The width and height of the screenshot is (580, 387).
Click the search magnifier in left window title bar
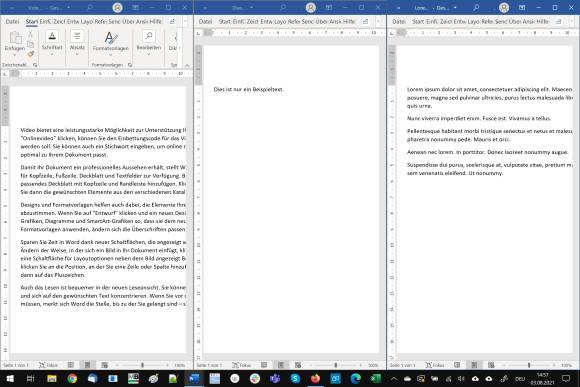(90, 7)
